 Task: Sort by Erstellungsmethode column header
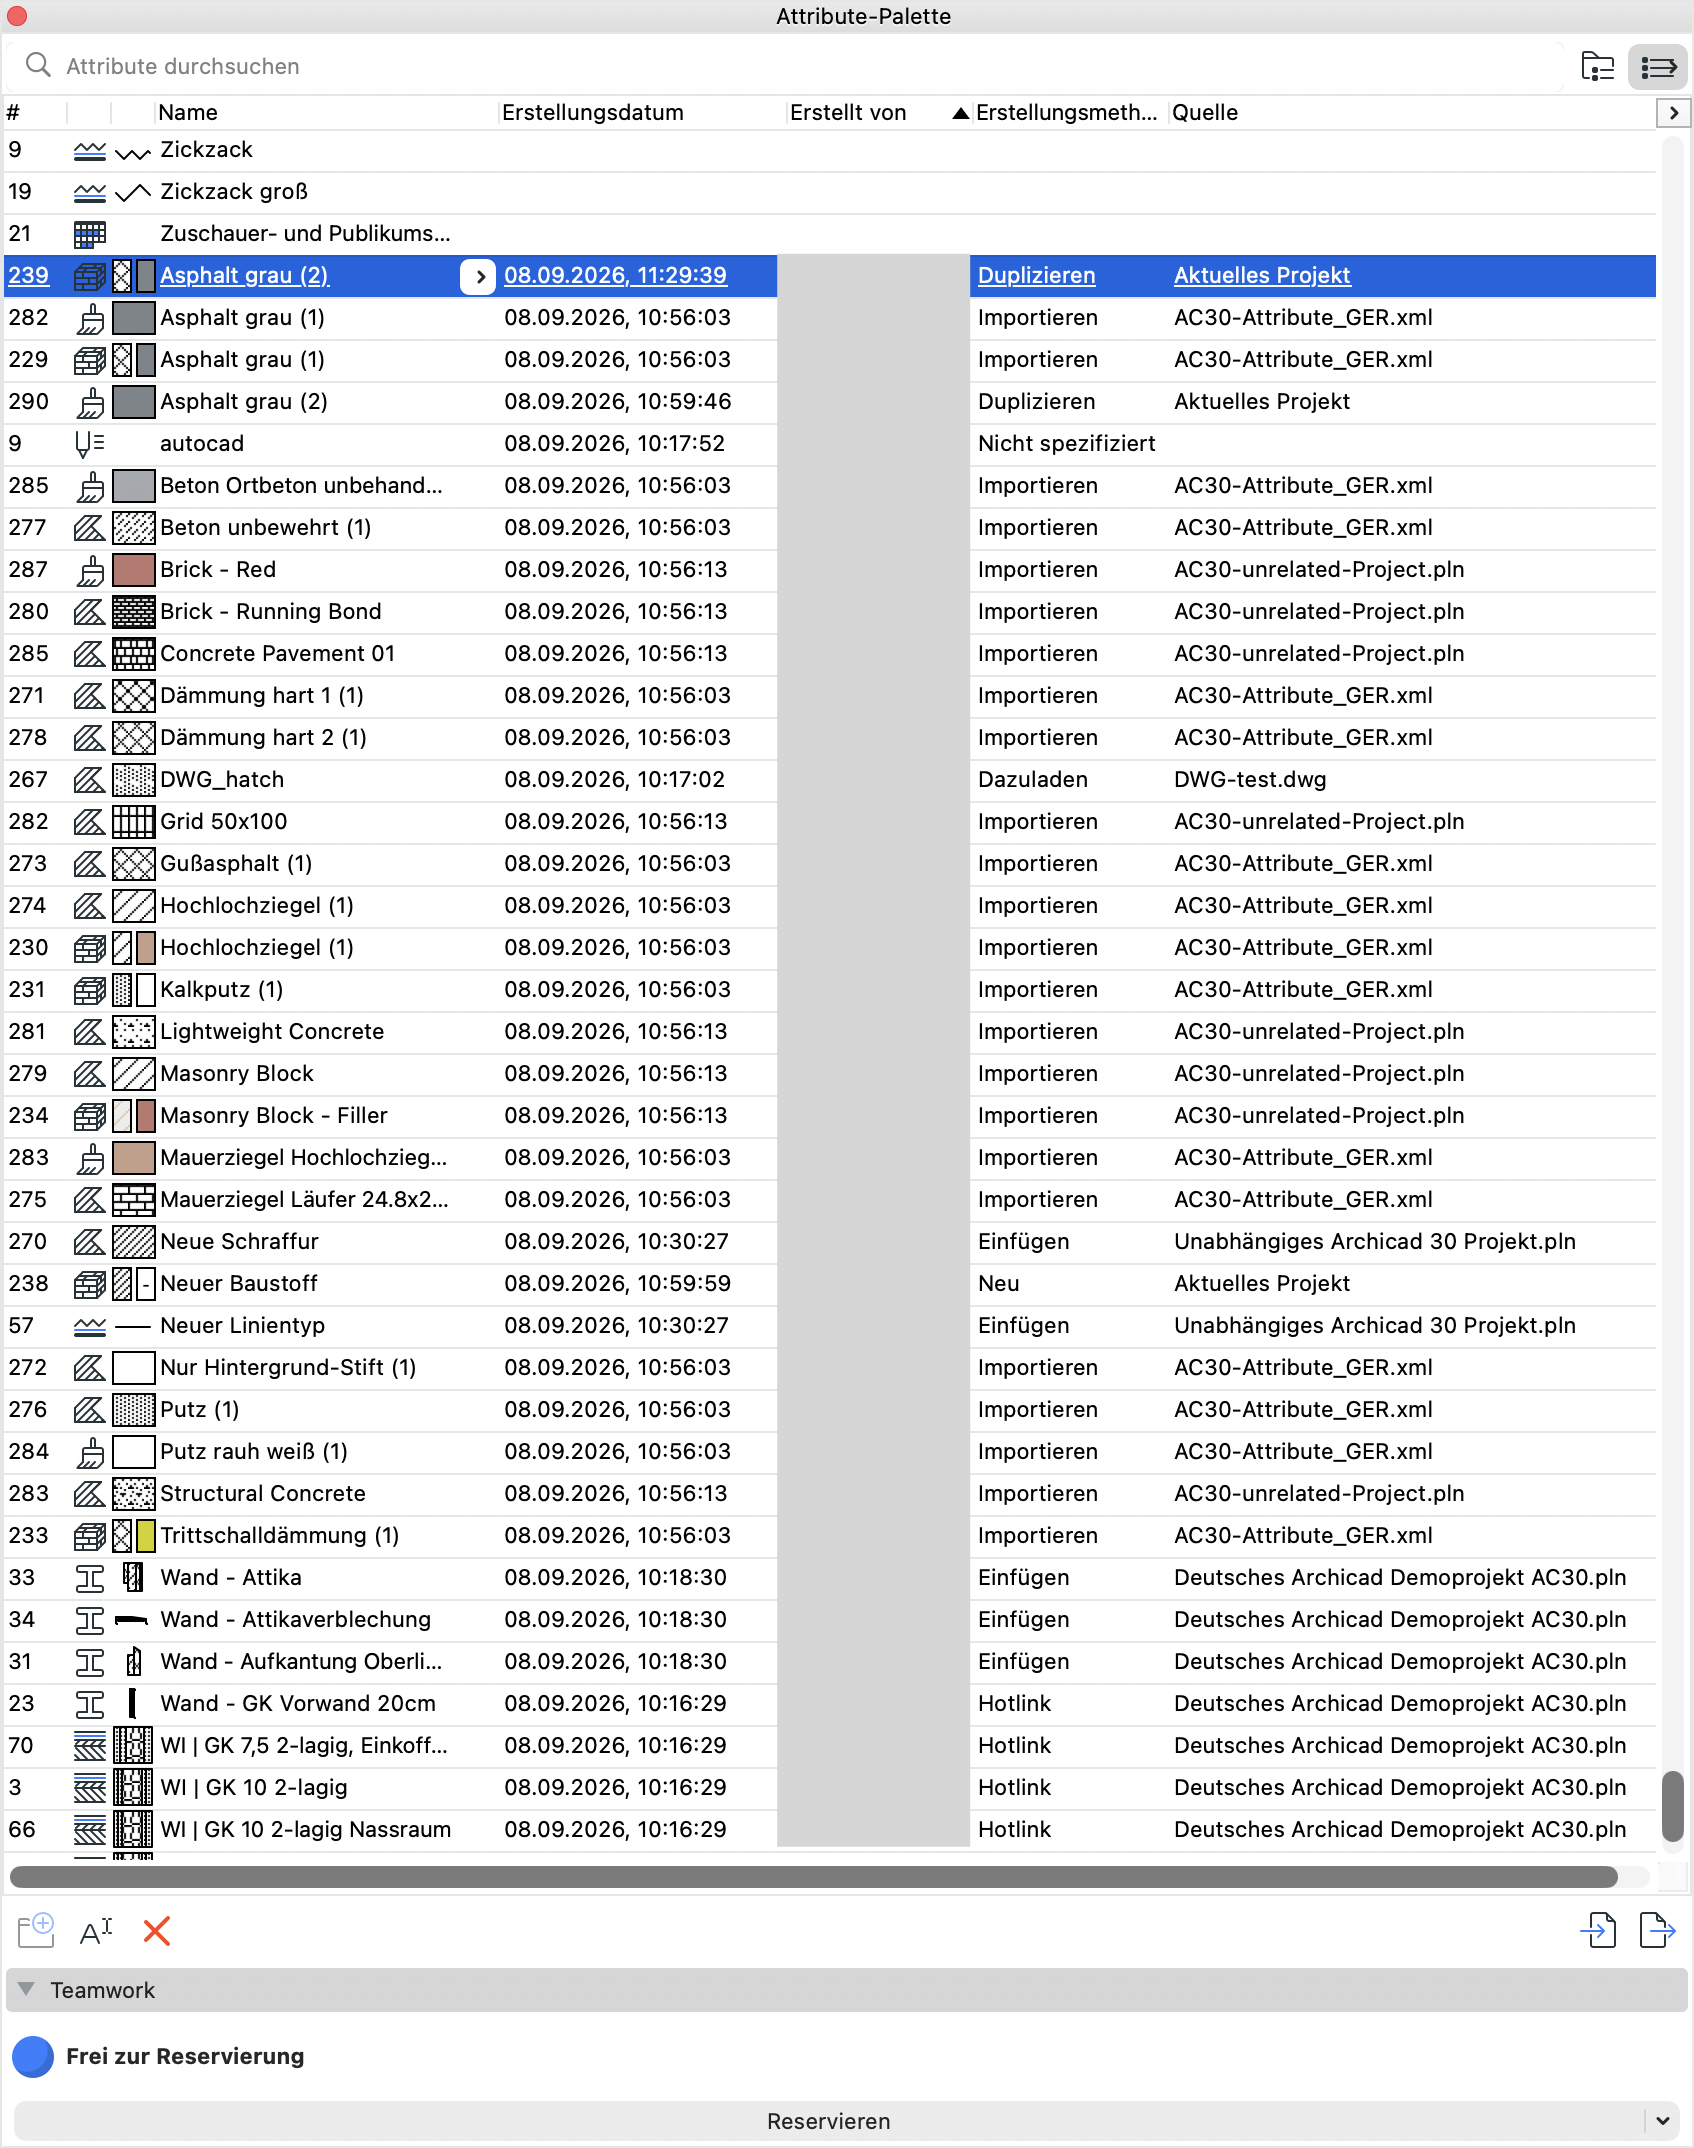click(x=1066, y=112)
